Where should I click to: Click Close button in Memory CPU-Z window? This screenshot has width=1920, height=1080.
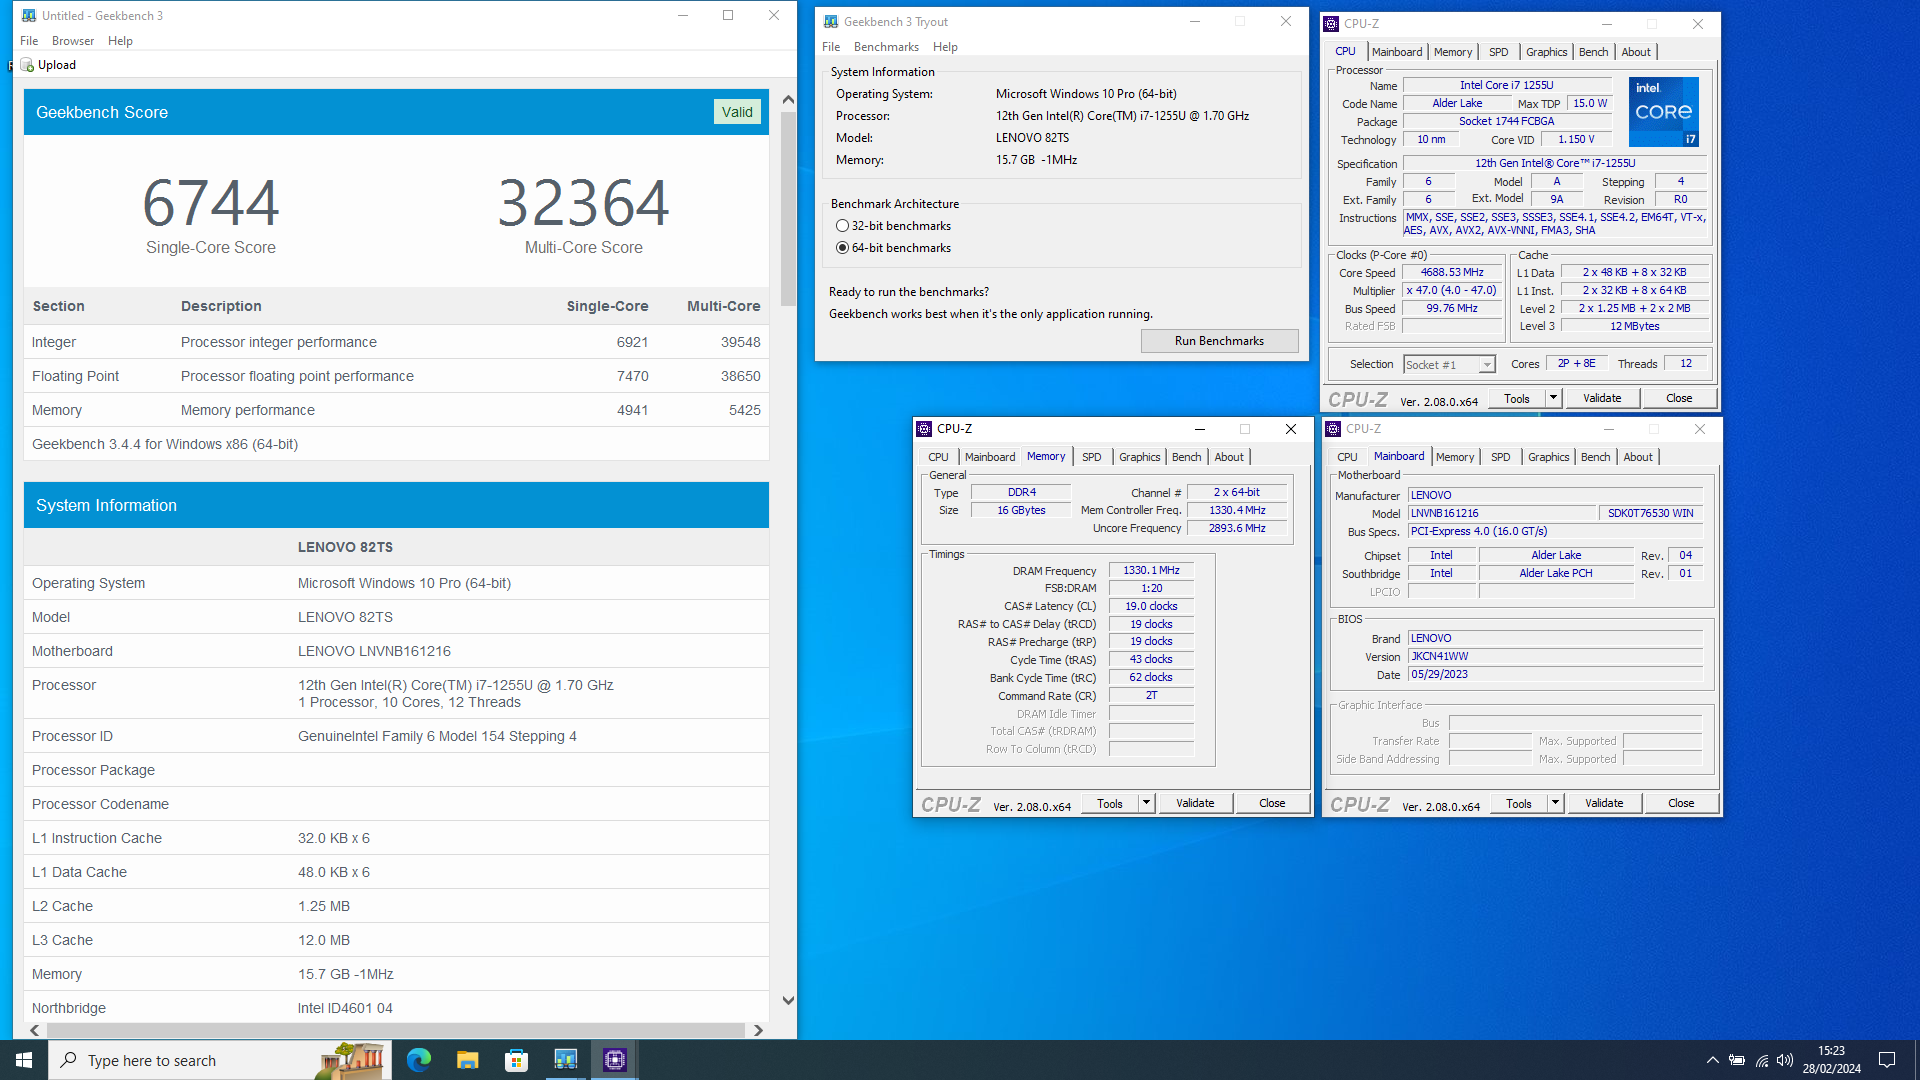pos(1272,803)
